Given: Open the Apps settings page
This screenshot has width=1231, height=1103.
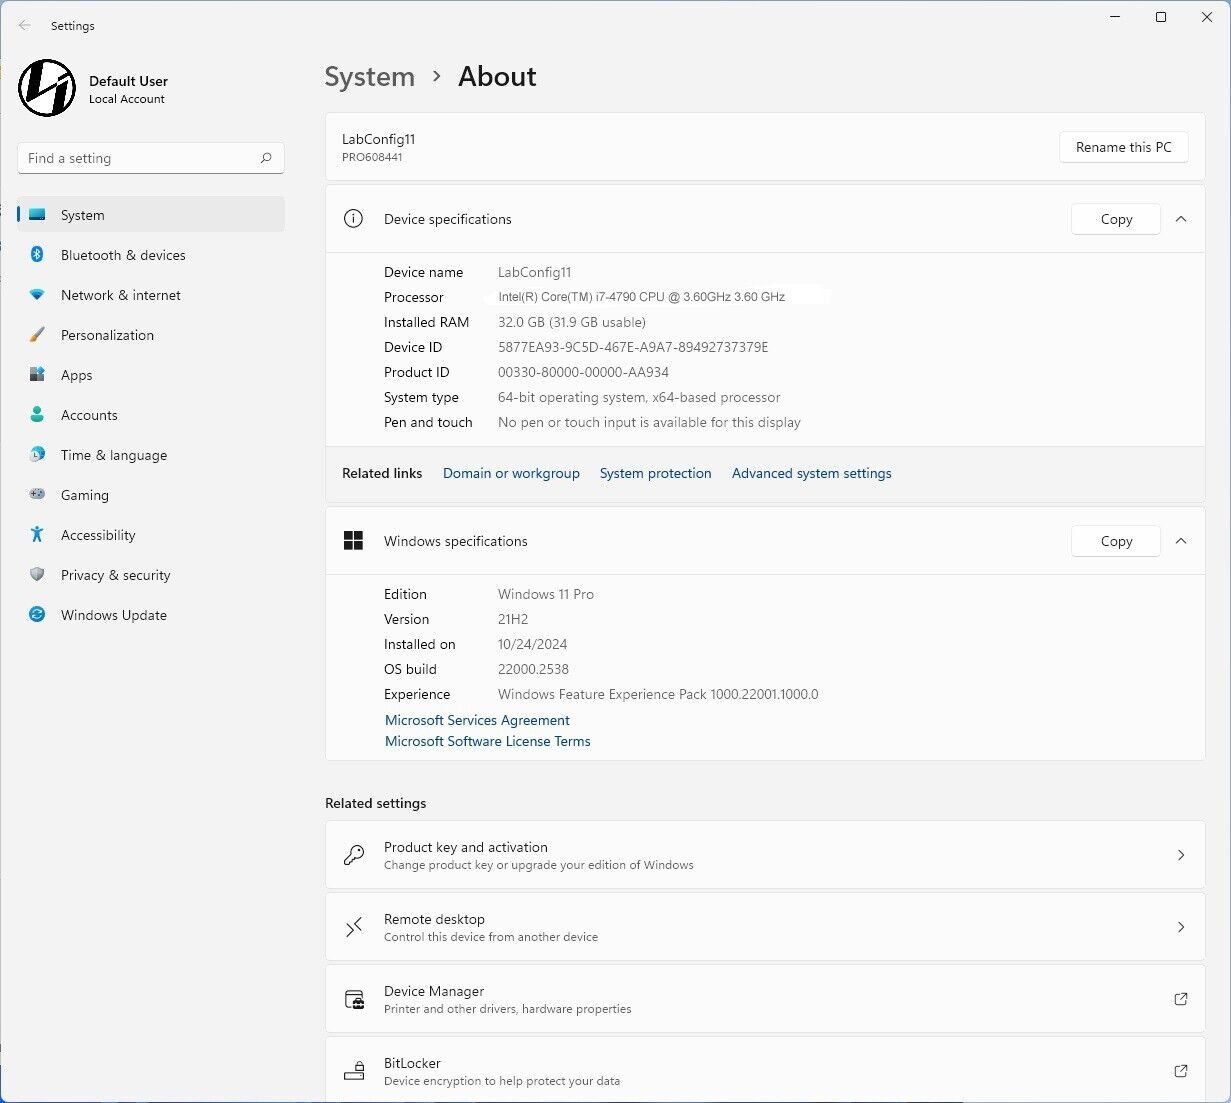Looking at the screenshot, I should [x=151, y=375].
